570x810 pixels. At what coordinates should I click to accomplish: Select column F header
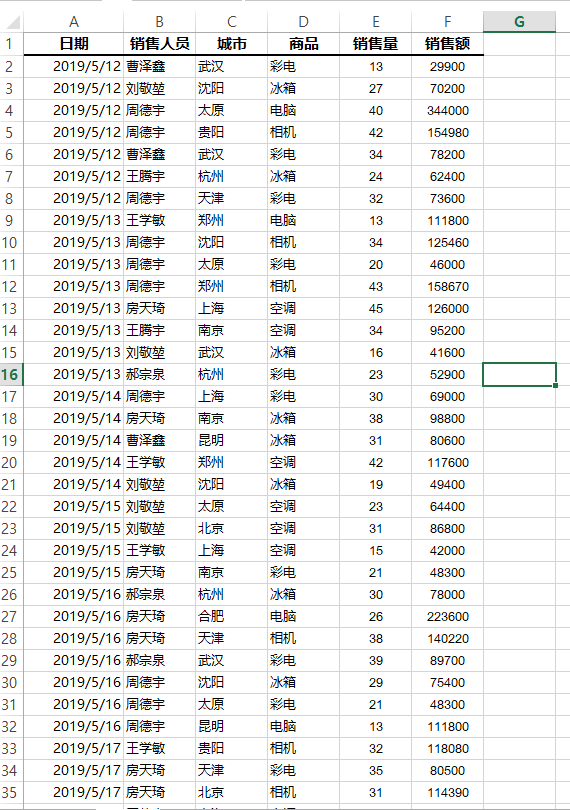click(x=448, y=22)
